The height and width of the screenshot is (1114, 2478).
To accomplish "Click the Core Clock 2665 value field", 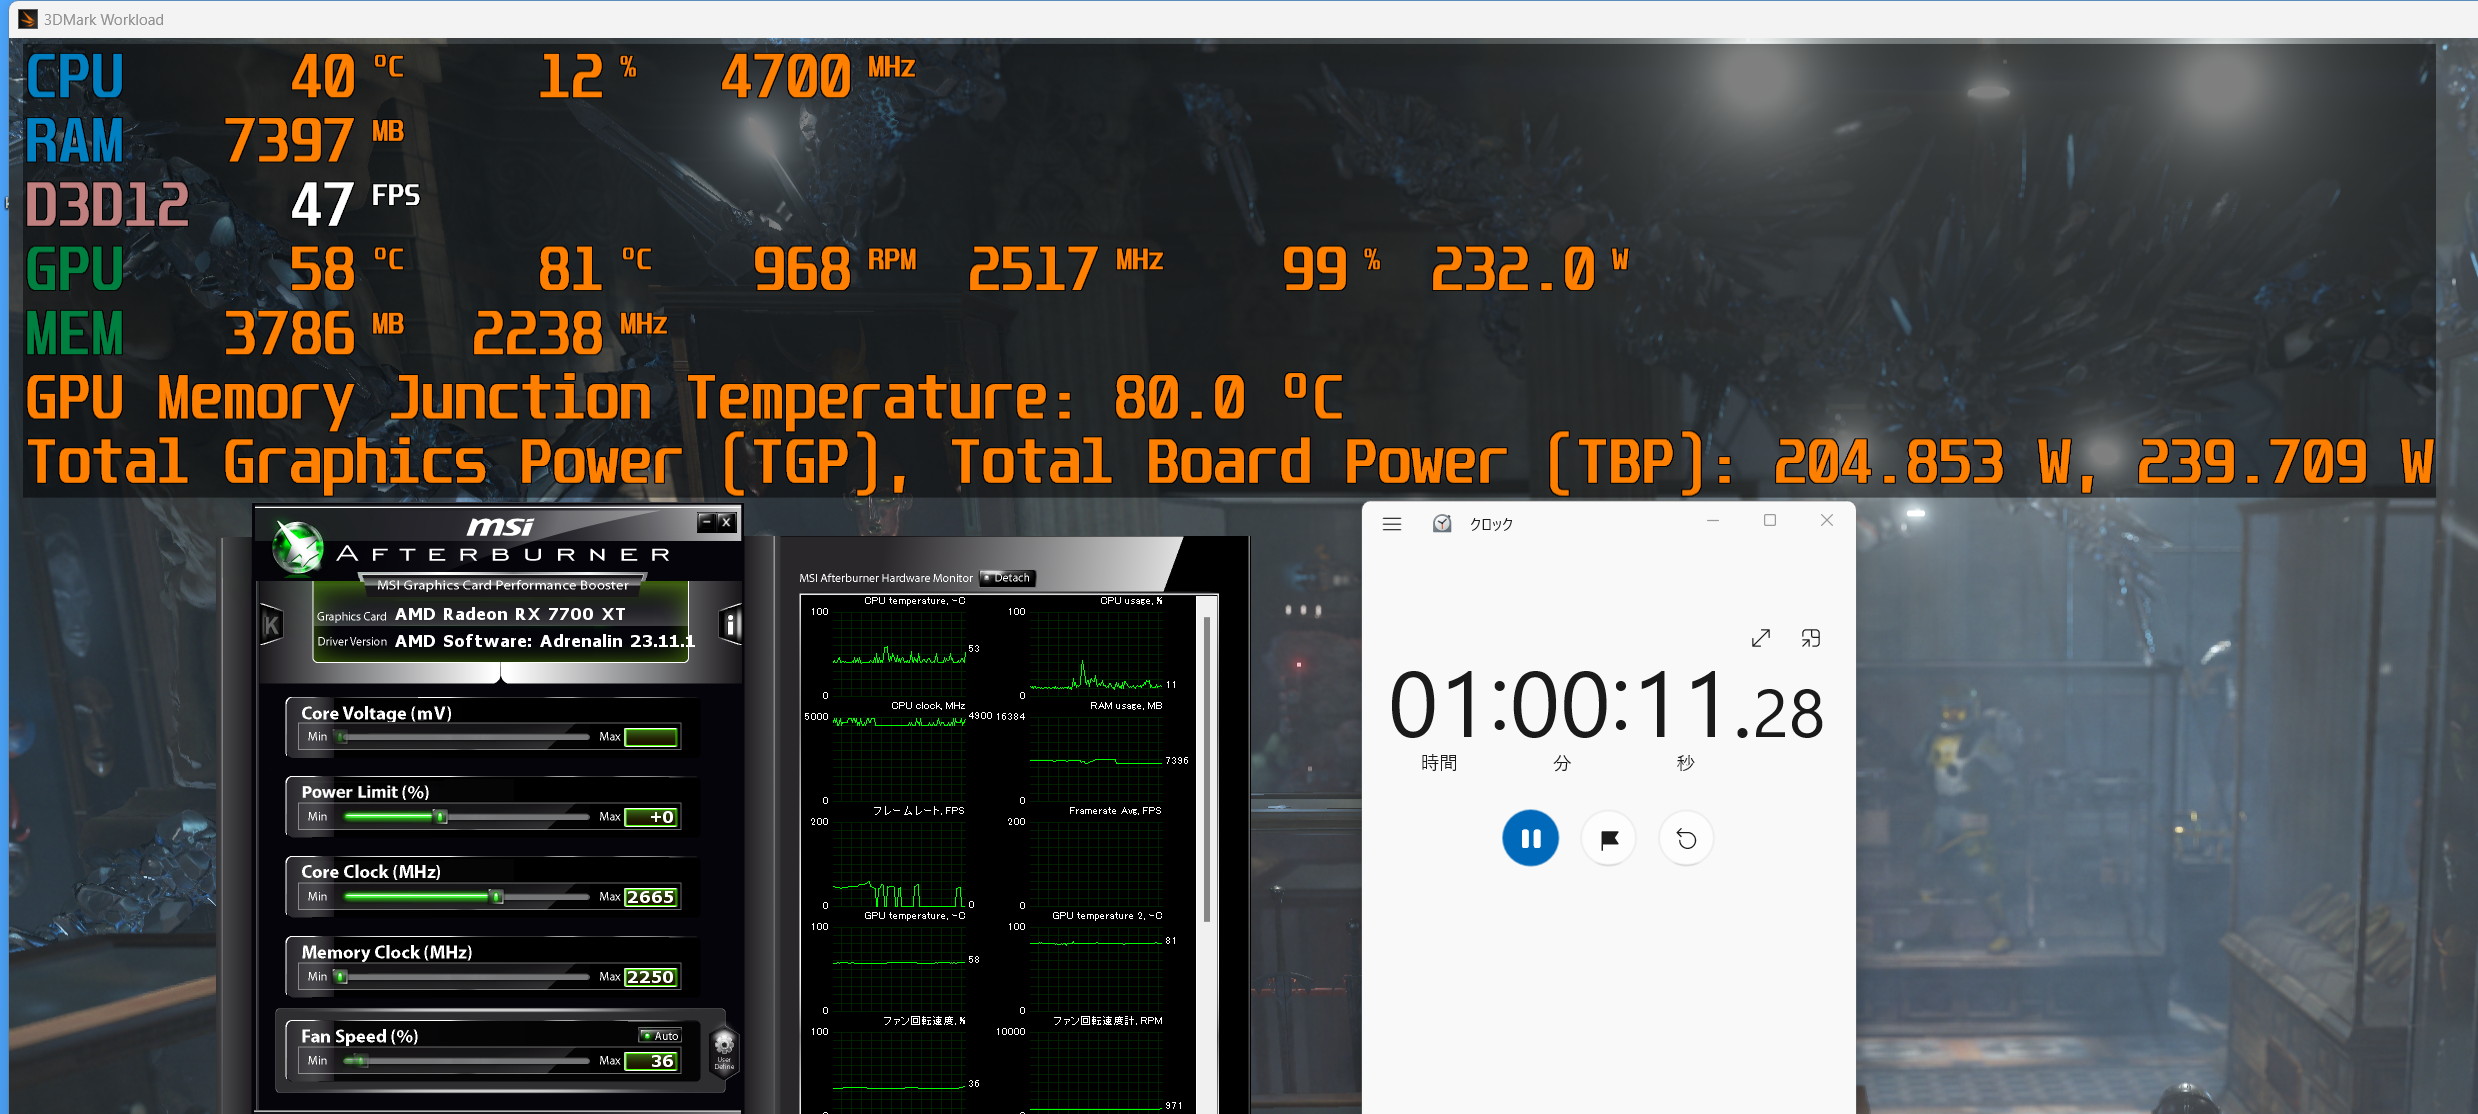I will (x=651, y=897).
